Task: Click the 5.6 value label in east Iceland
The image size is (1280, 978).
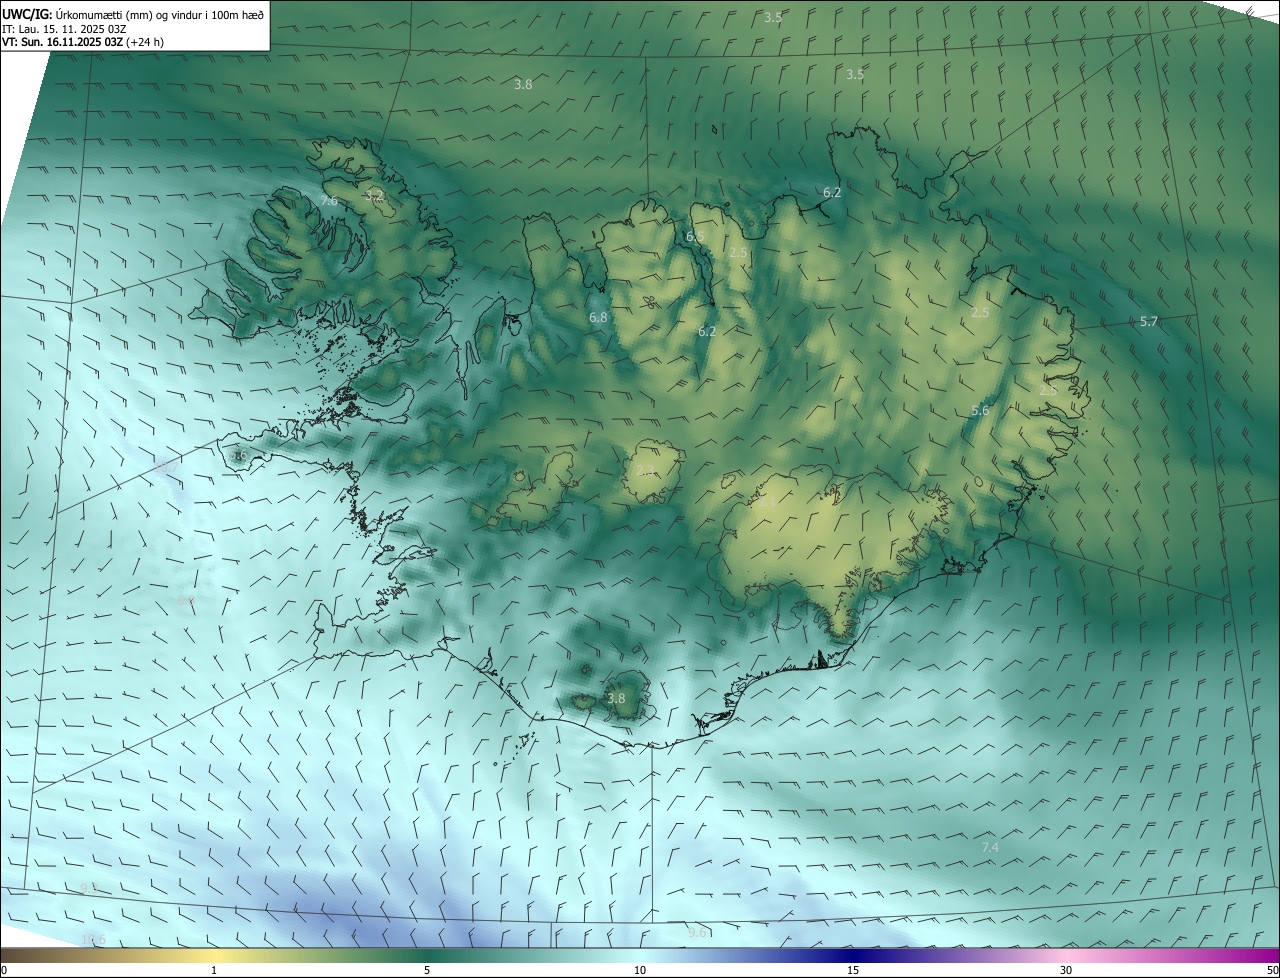Action: pyautogui.click(x=980, y=410)
